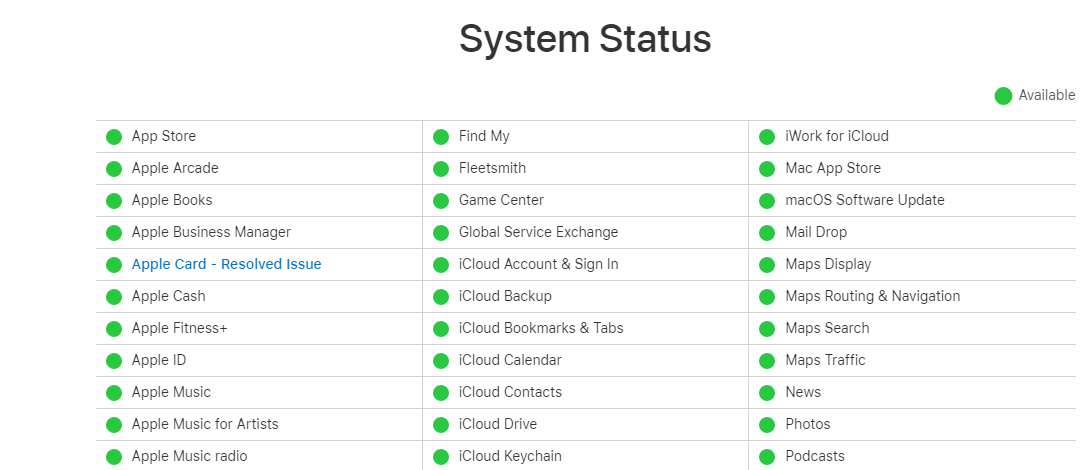Select the Game Center service name
Screen dimensions: 1082x470
point(501,200)
